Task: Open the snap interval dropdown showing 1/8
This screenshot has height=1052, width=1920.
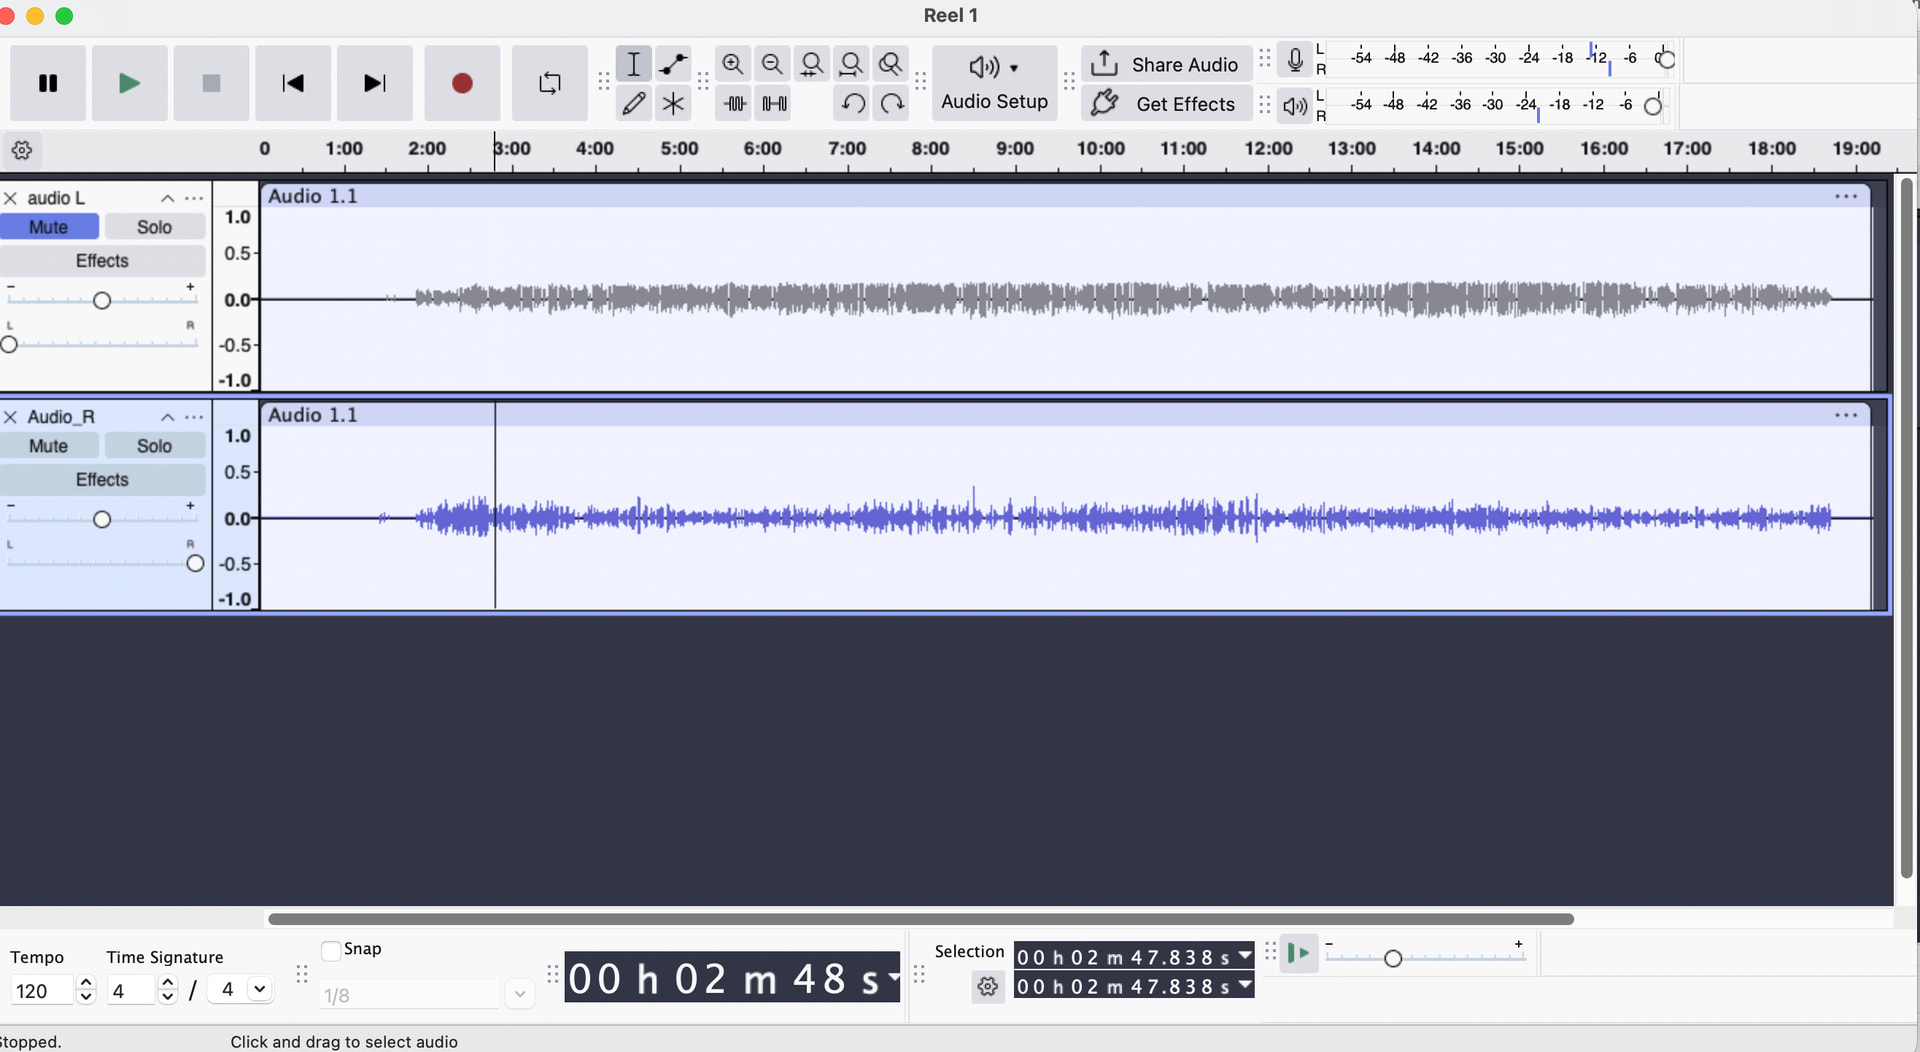Action: (x=519, y=993)
